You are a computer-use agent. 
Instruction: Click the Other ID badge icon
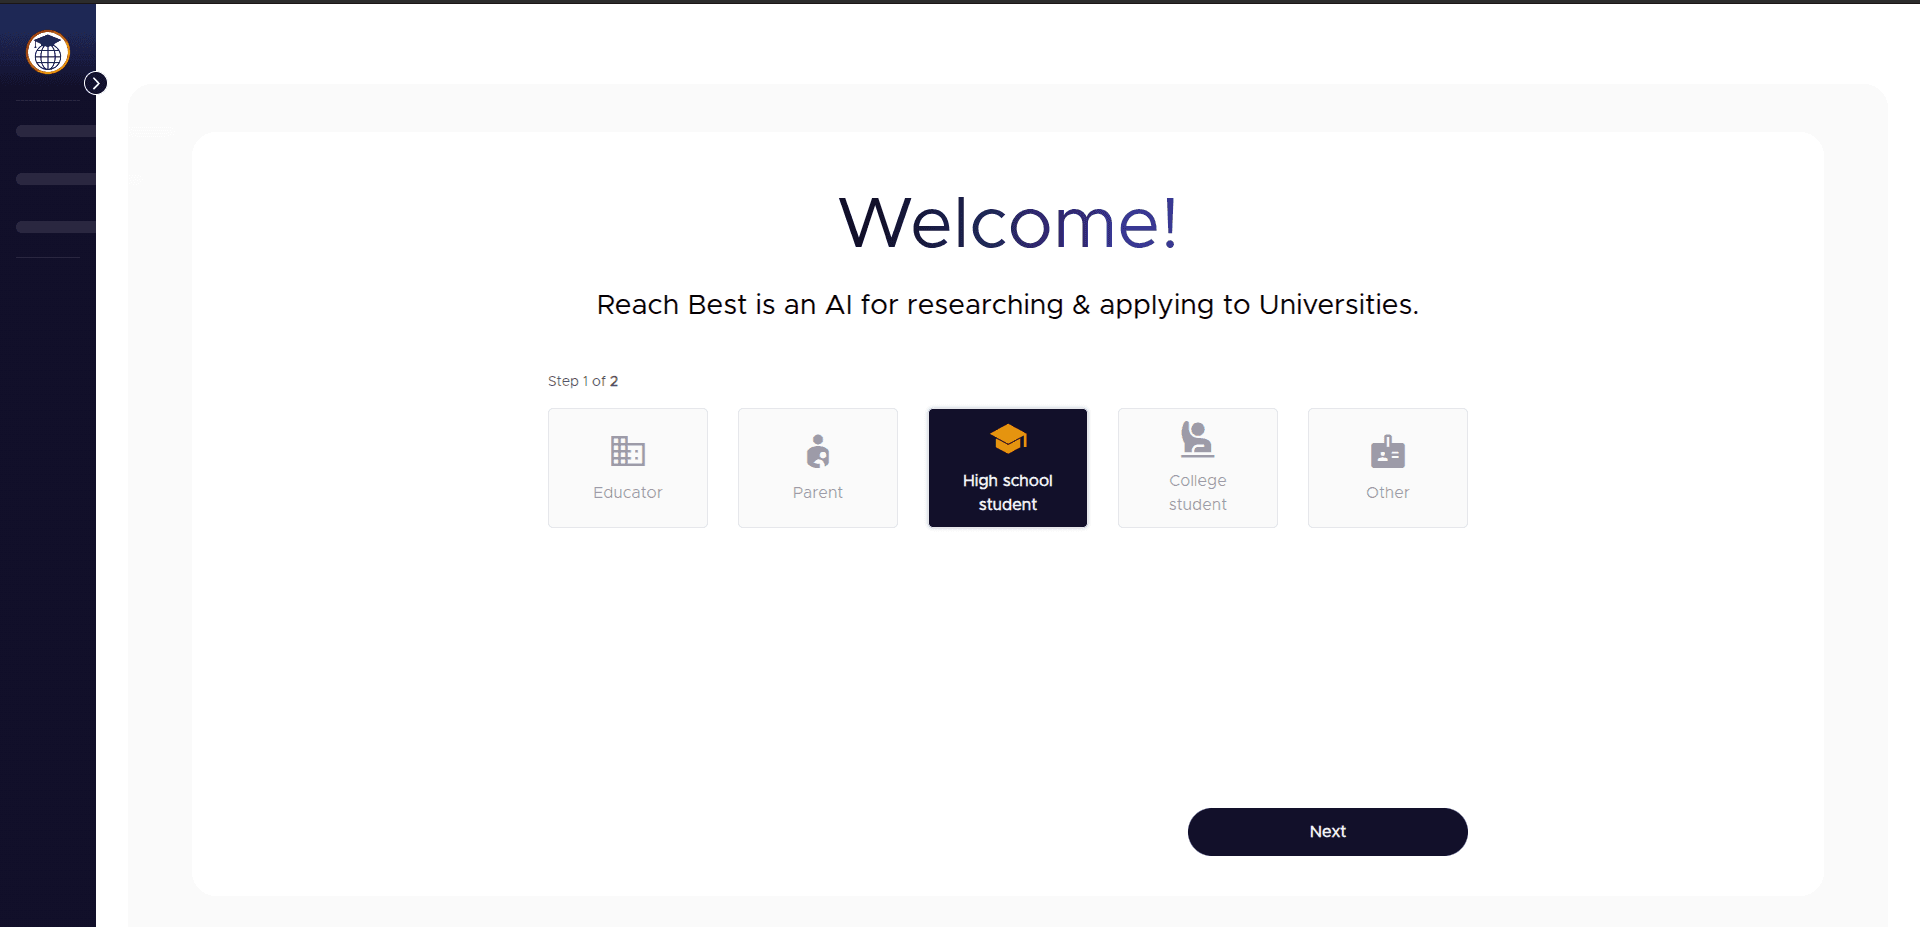pos(1388,452)
